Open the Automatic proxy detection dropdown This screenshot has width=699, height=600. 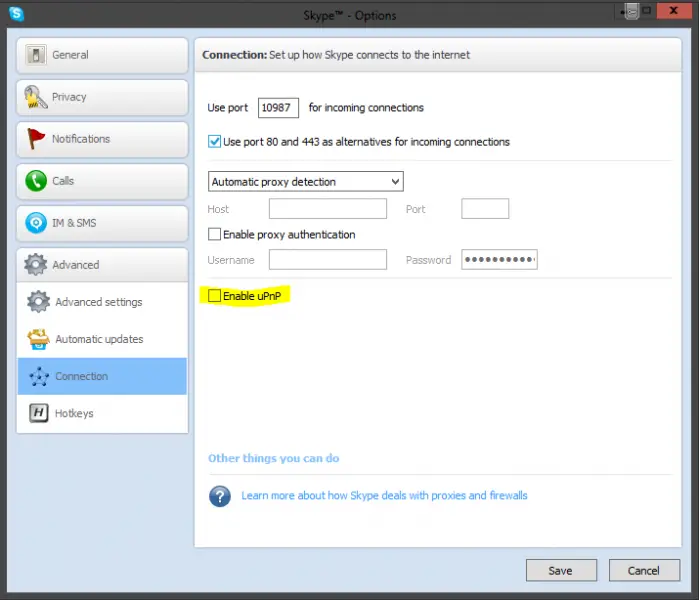[306, 181]
